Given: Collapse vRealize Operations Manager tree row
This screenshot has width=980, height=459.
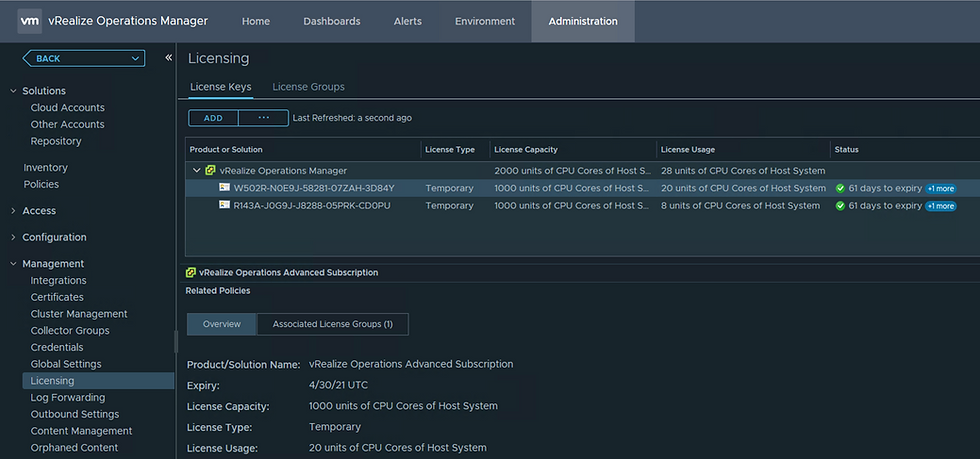Looking at the screenshot, I should [196, 170].
